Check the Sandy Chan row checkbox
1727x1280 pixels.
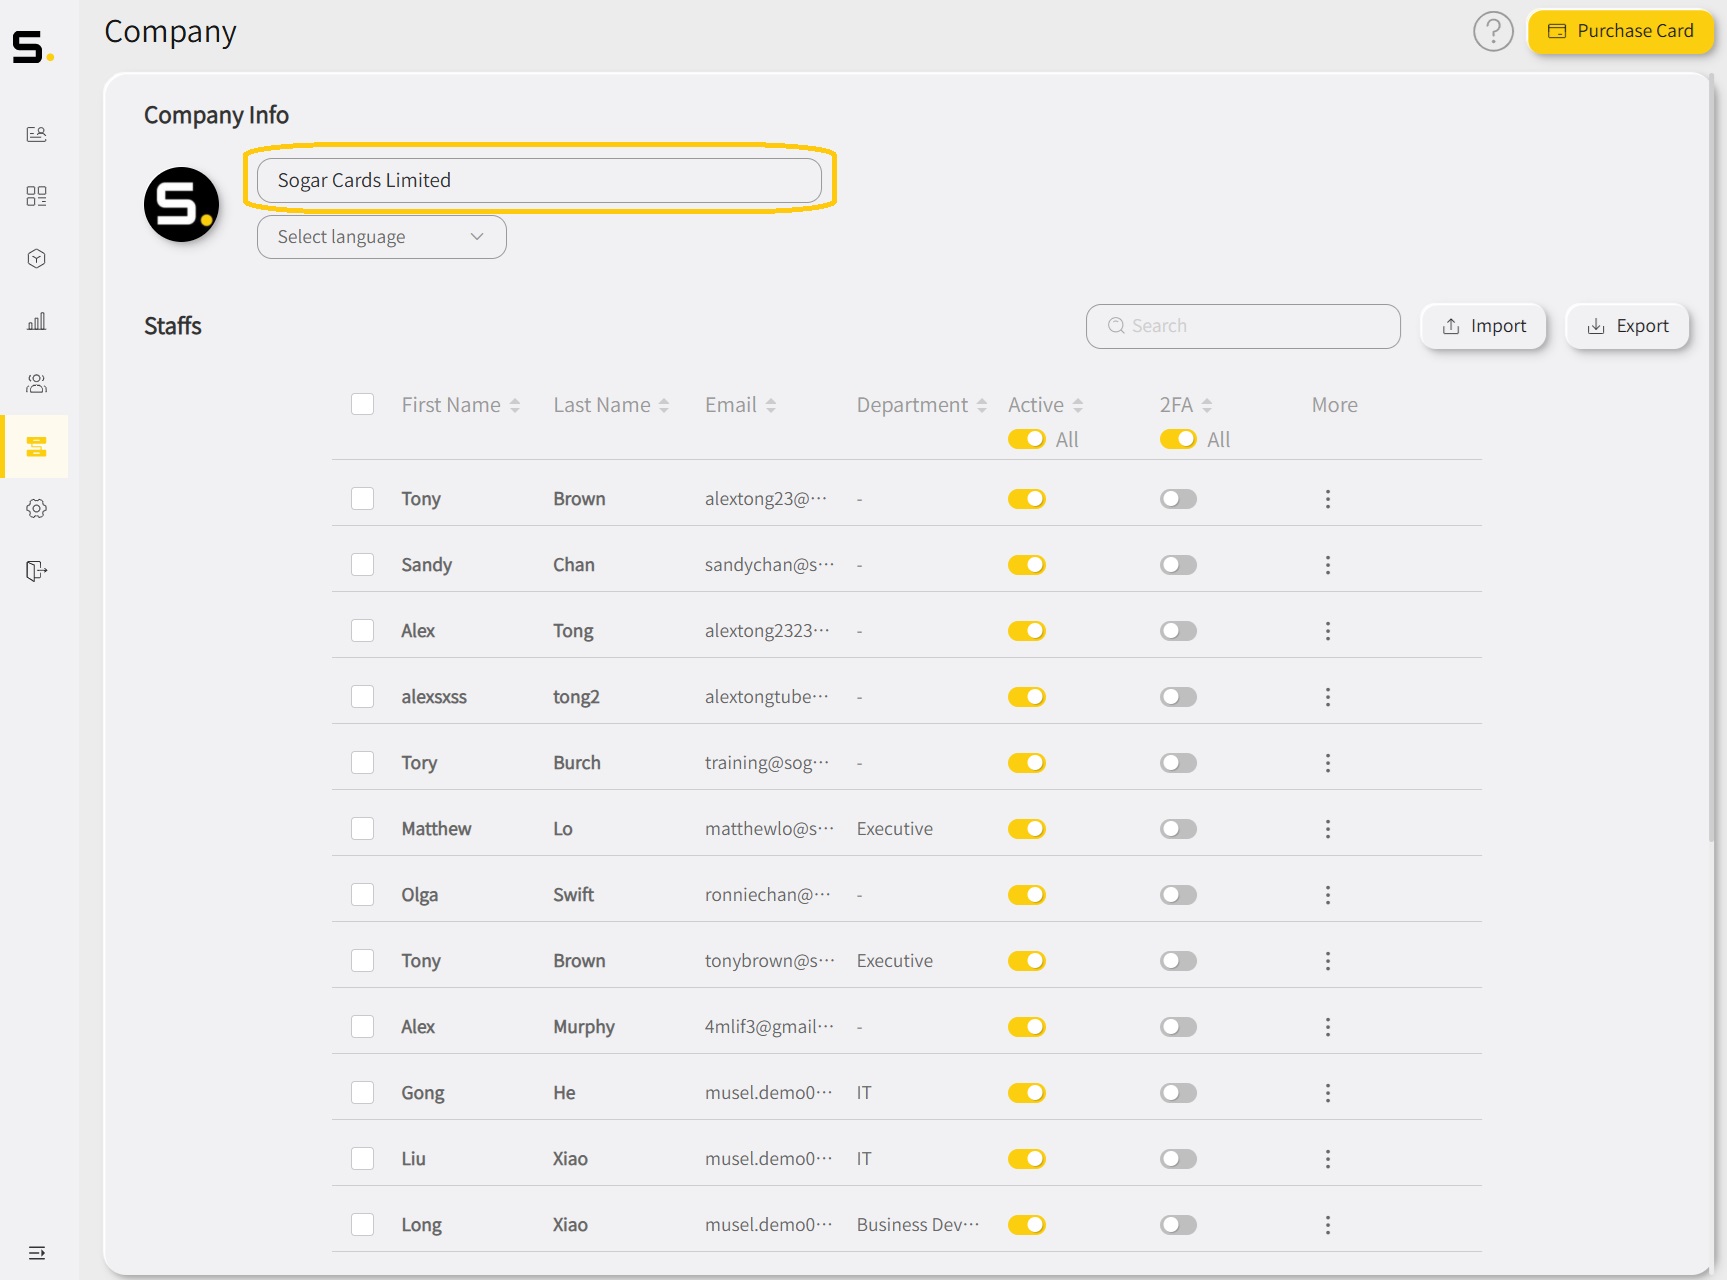(x=363, y=565)
